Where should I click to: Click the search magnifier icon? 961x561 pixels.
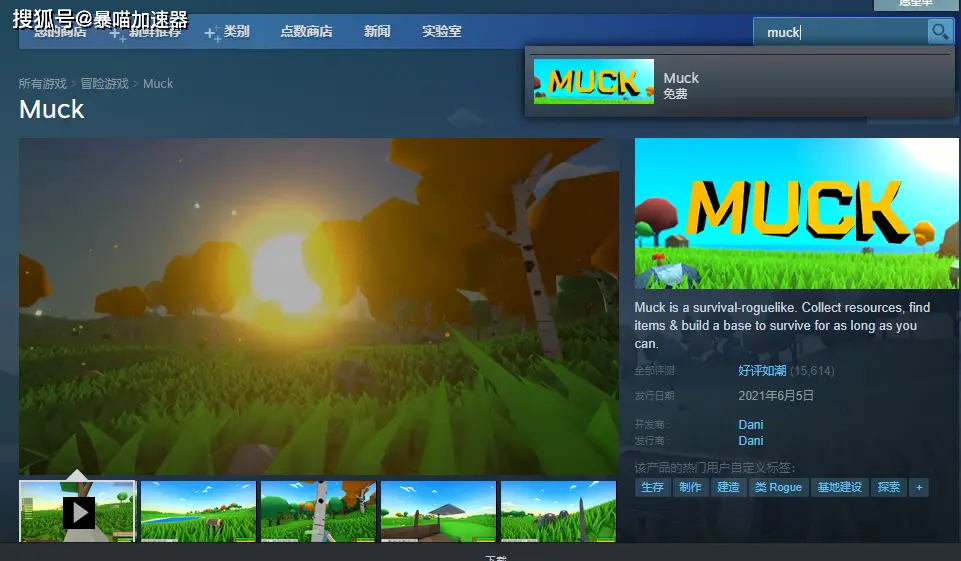[x=939, y=31]
